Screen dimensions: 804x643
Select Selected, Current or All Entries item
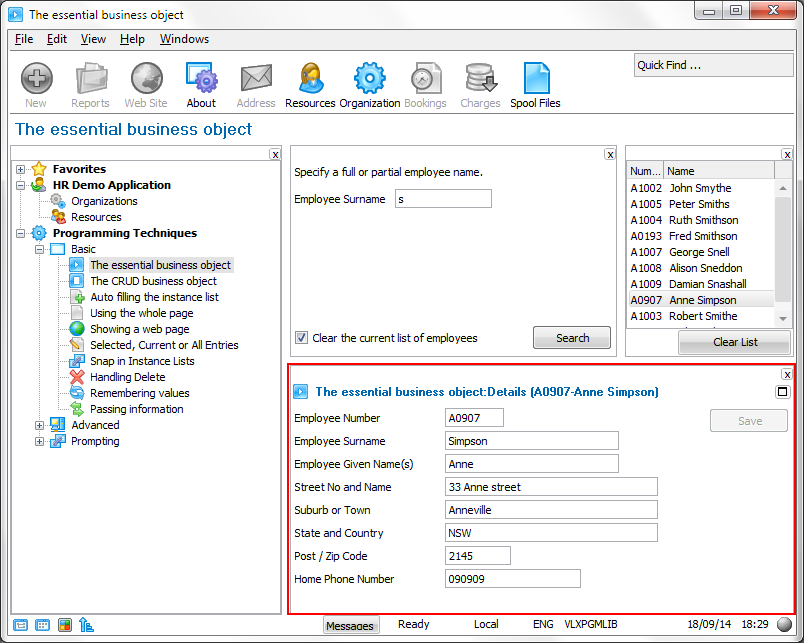[164, 345]
